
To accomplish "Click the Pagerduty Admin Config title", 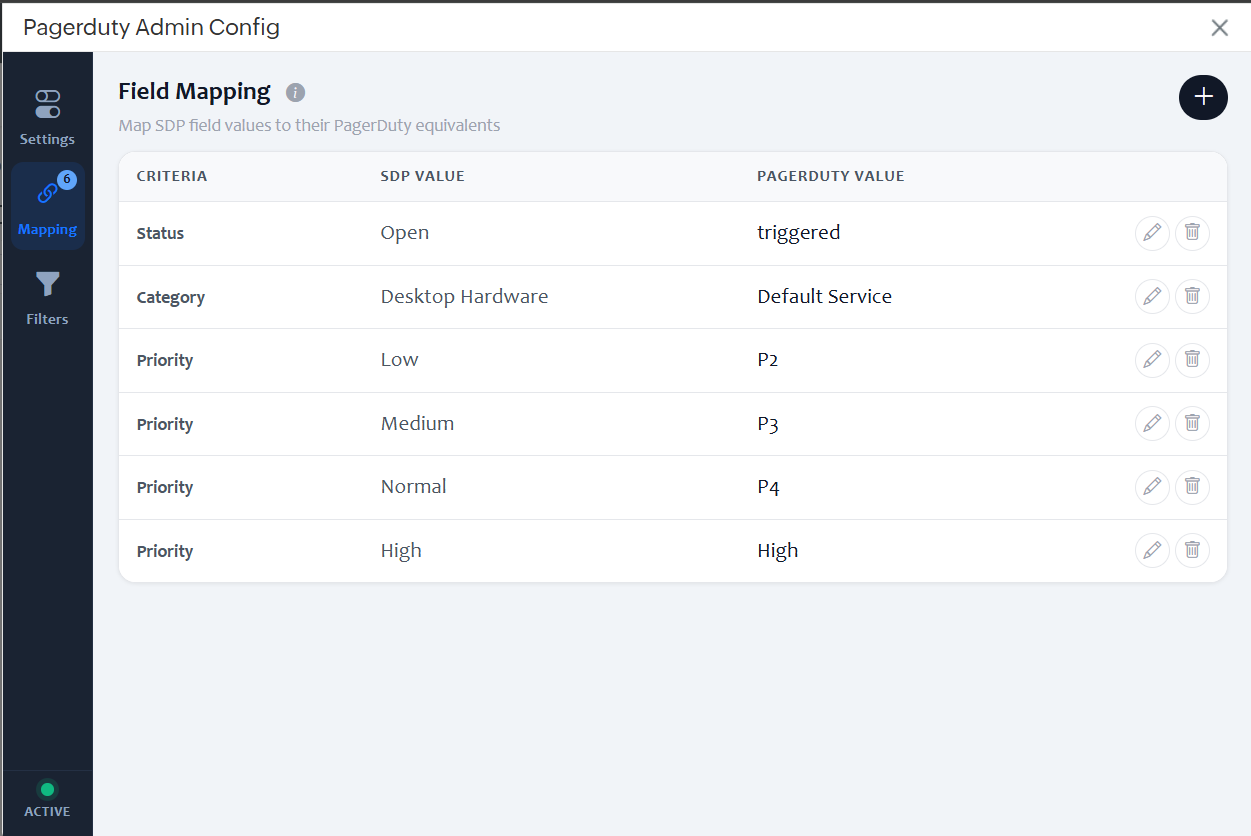I will point(151,28).
